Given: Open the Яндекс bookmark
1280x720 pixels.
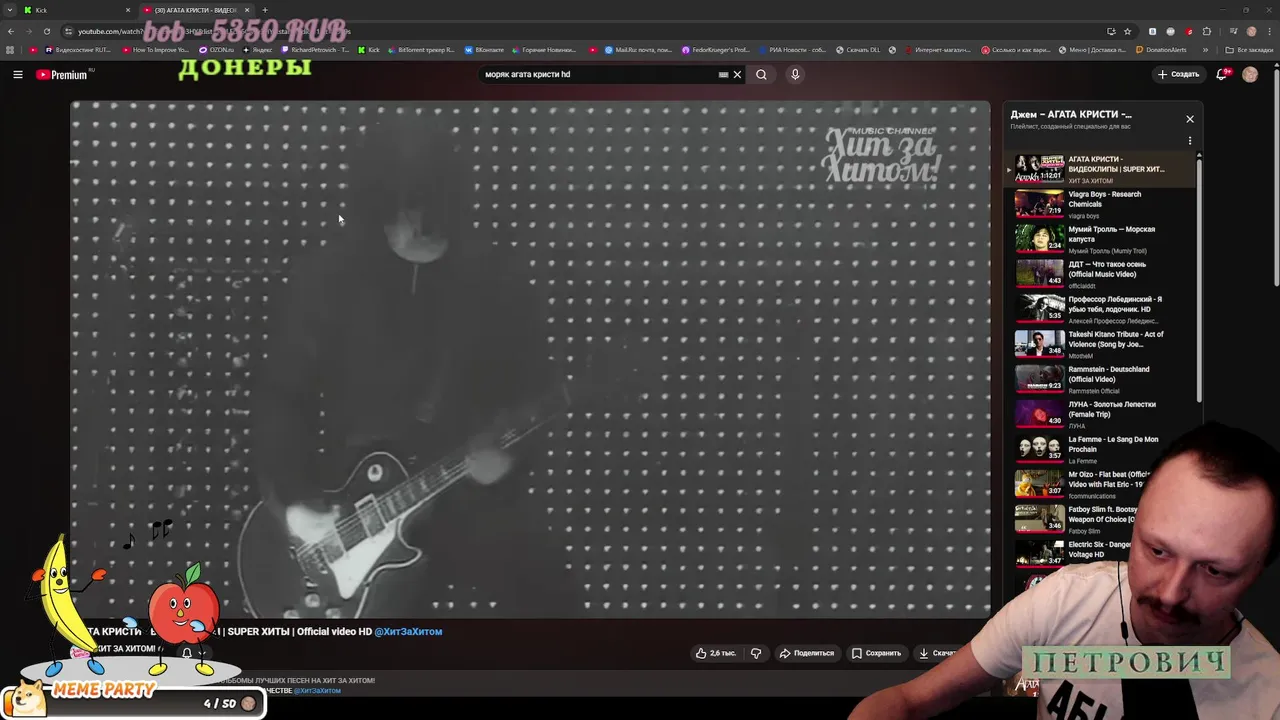Looking at the screenshot, I should pyautogui.click(x=257, y=50).
